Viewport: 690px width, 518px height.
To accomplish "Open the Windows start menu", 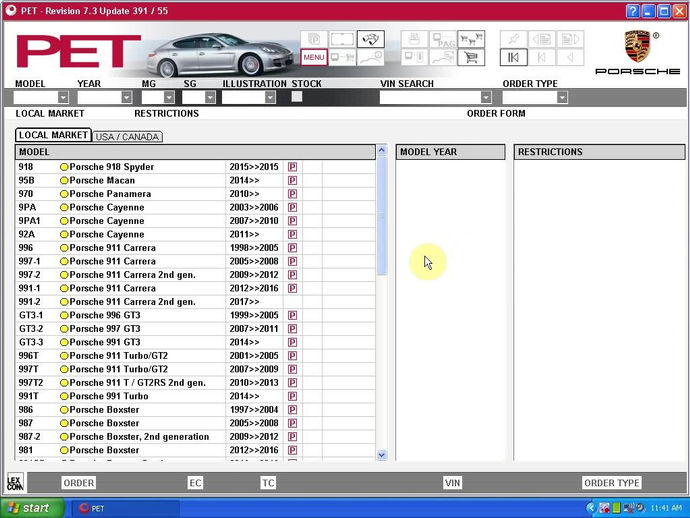I will pos(32,508).
